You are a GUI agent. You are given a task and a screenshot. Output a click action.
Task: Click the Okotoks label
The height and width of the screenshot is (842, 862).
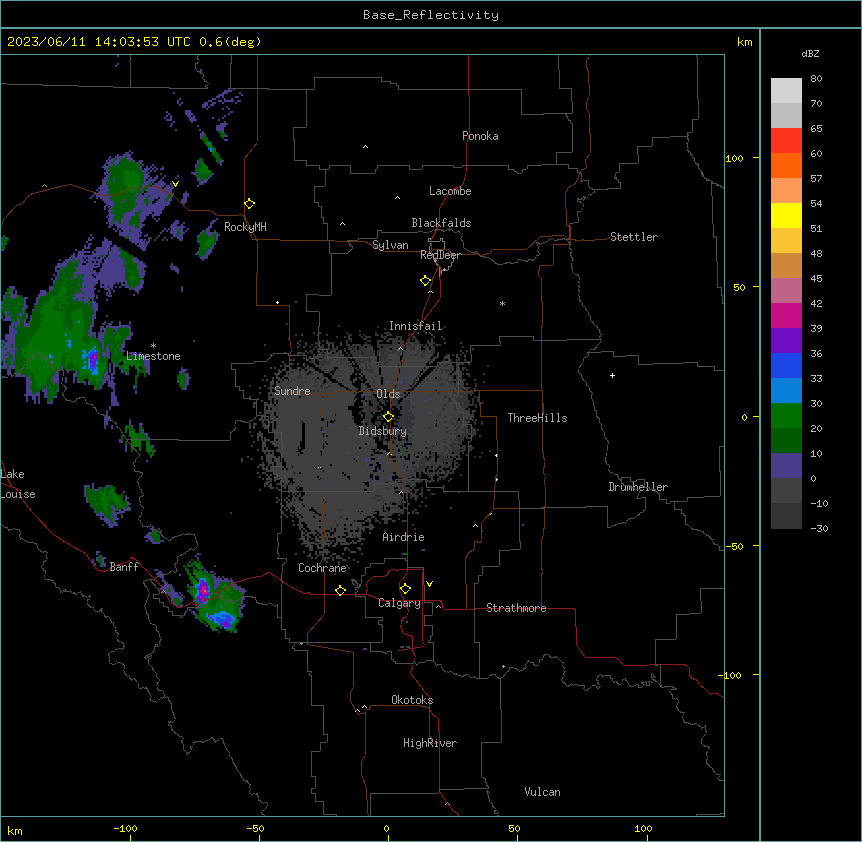(x=412, y=700)
